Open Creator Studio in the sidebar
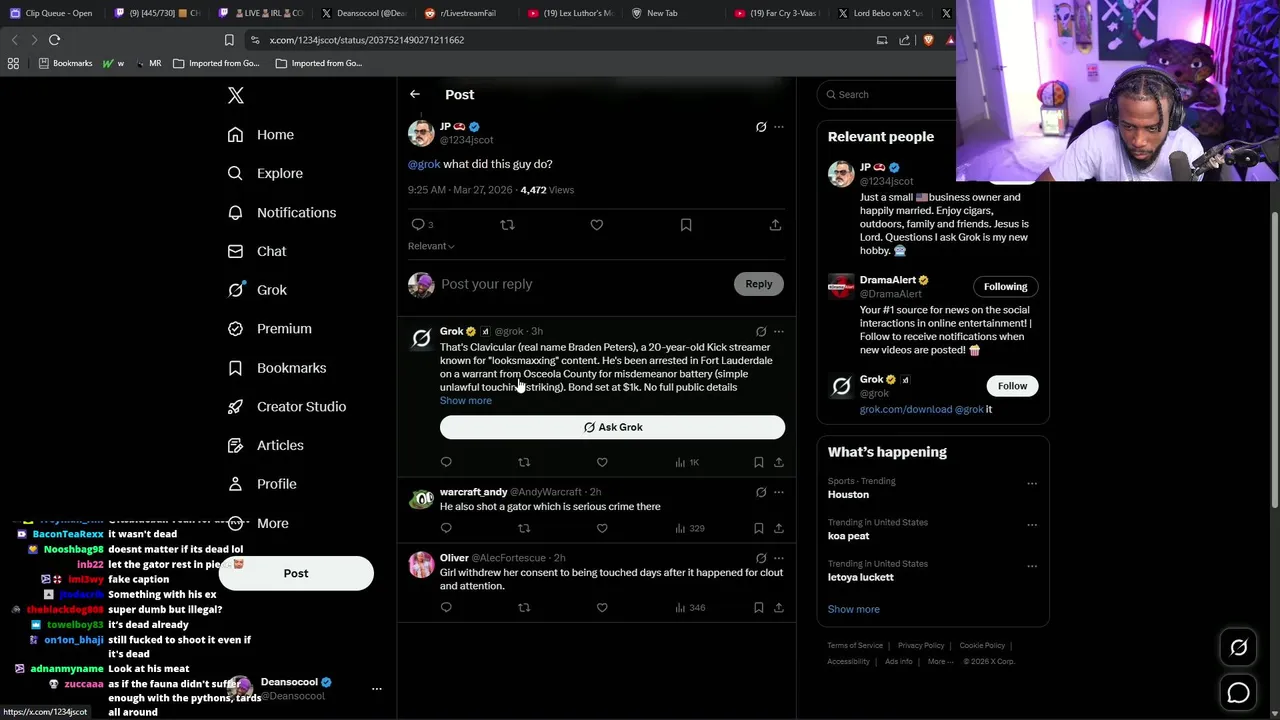 (287, 406)
